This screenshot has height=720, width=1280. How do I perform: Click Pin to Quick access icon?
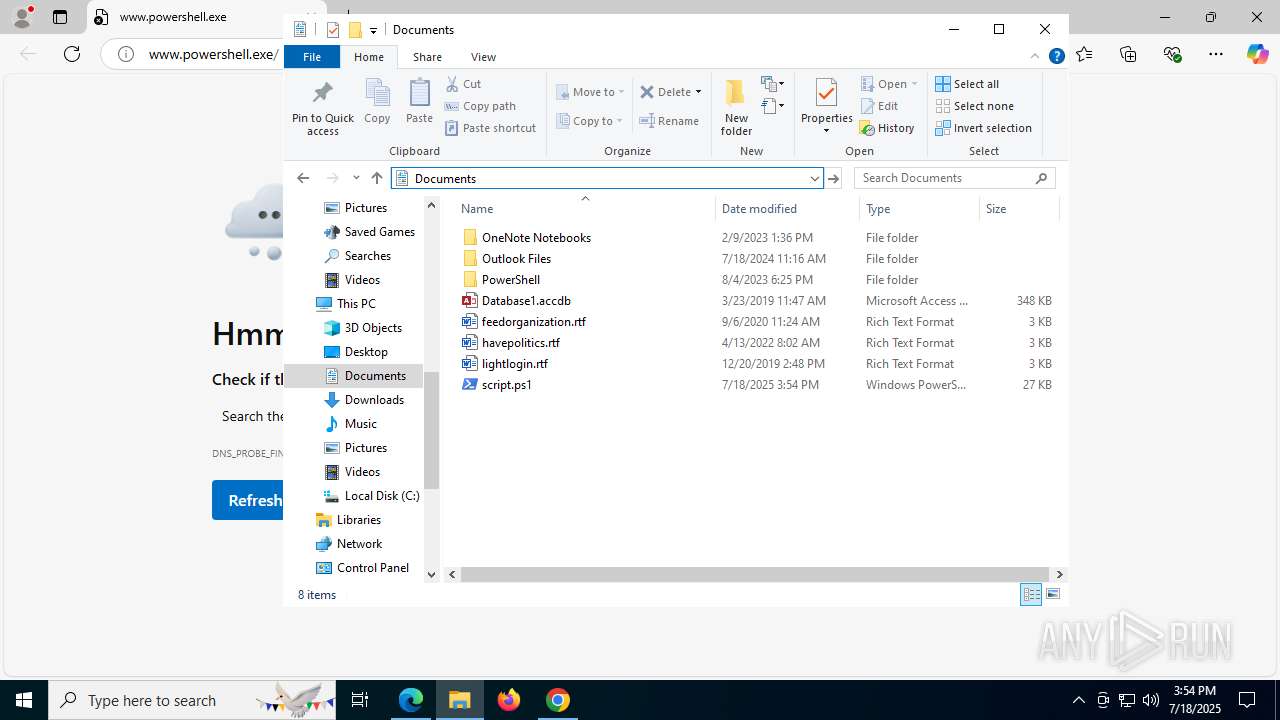point(322,93)
